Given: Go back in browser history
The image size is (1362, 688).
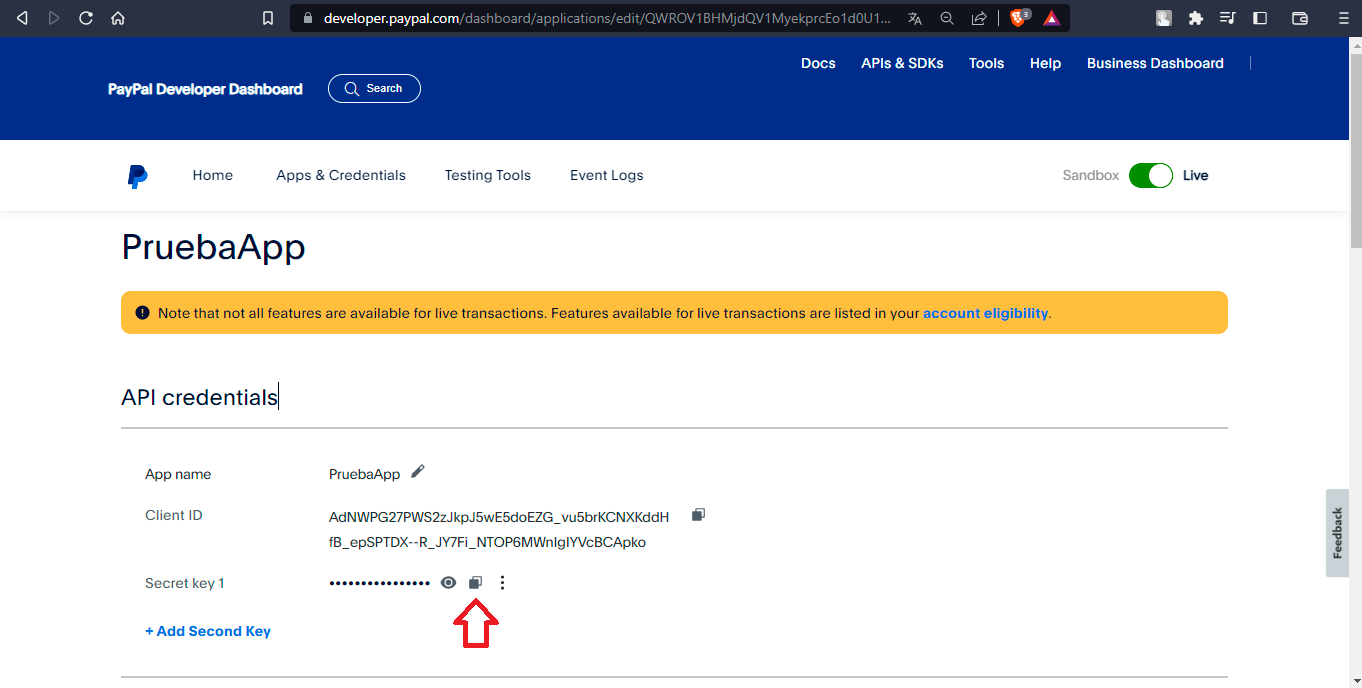Looking at the screenshot, I should pyautogui.click(x=22, y=18).
